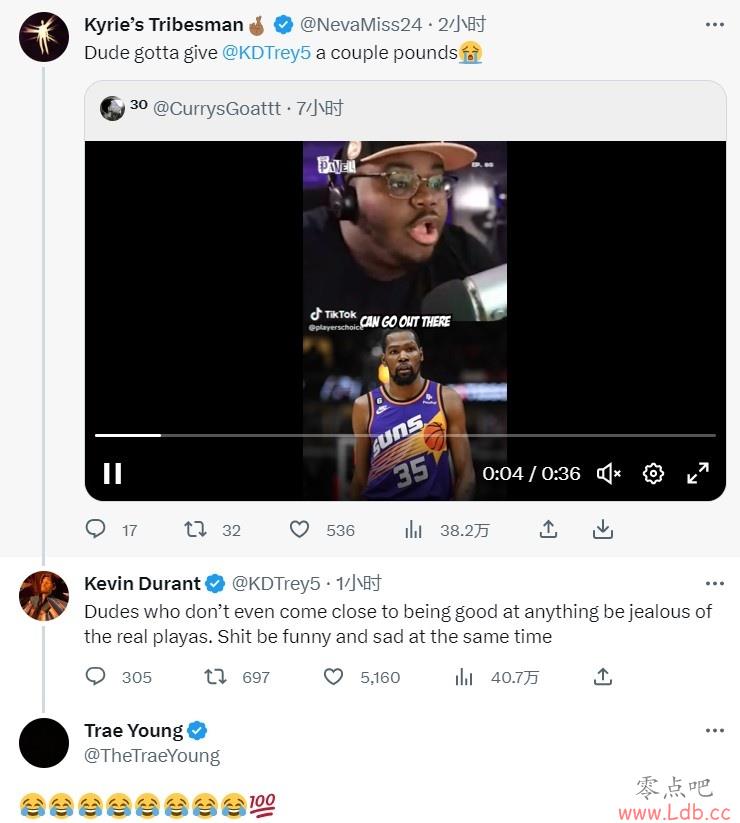740x823 pixels.
Task: Open the @TheTraeYoung profile handle
Action: [x=152, y=756]
